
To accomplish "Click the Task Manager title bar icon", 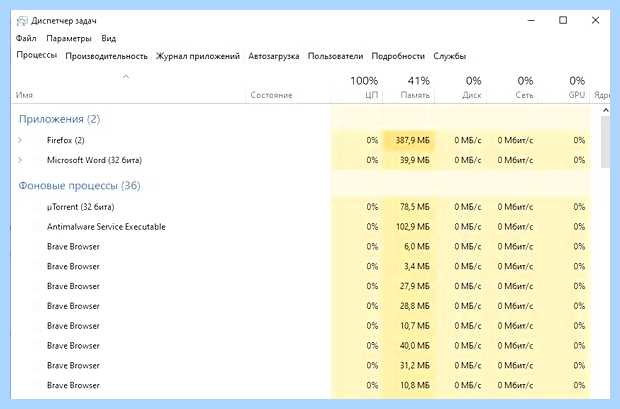I will click(22, 21).
